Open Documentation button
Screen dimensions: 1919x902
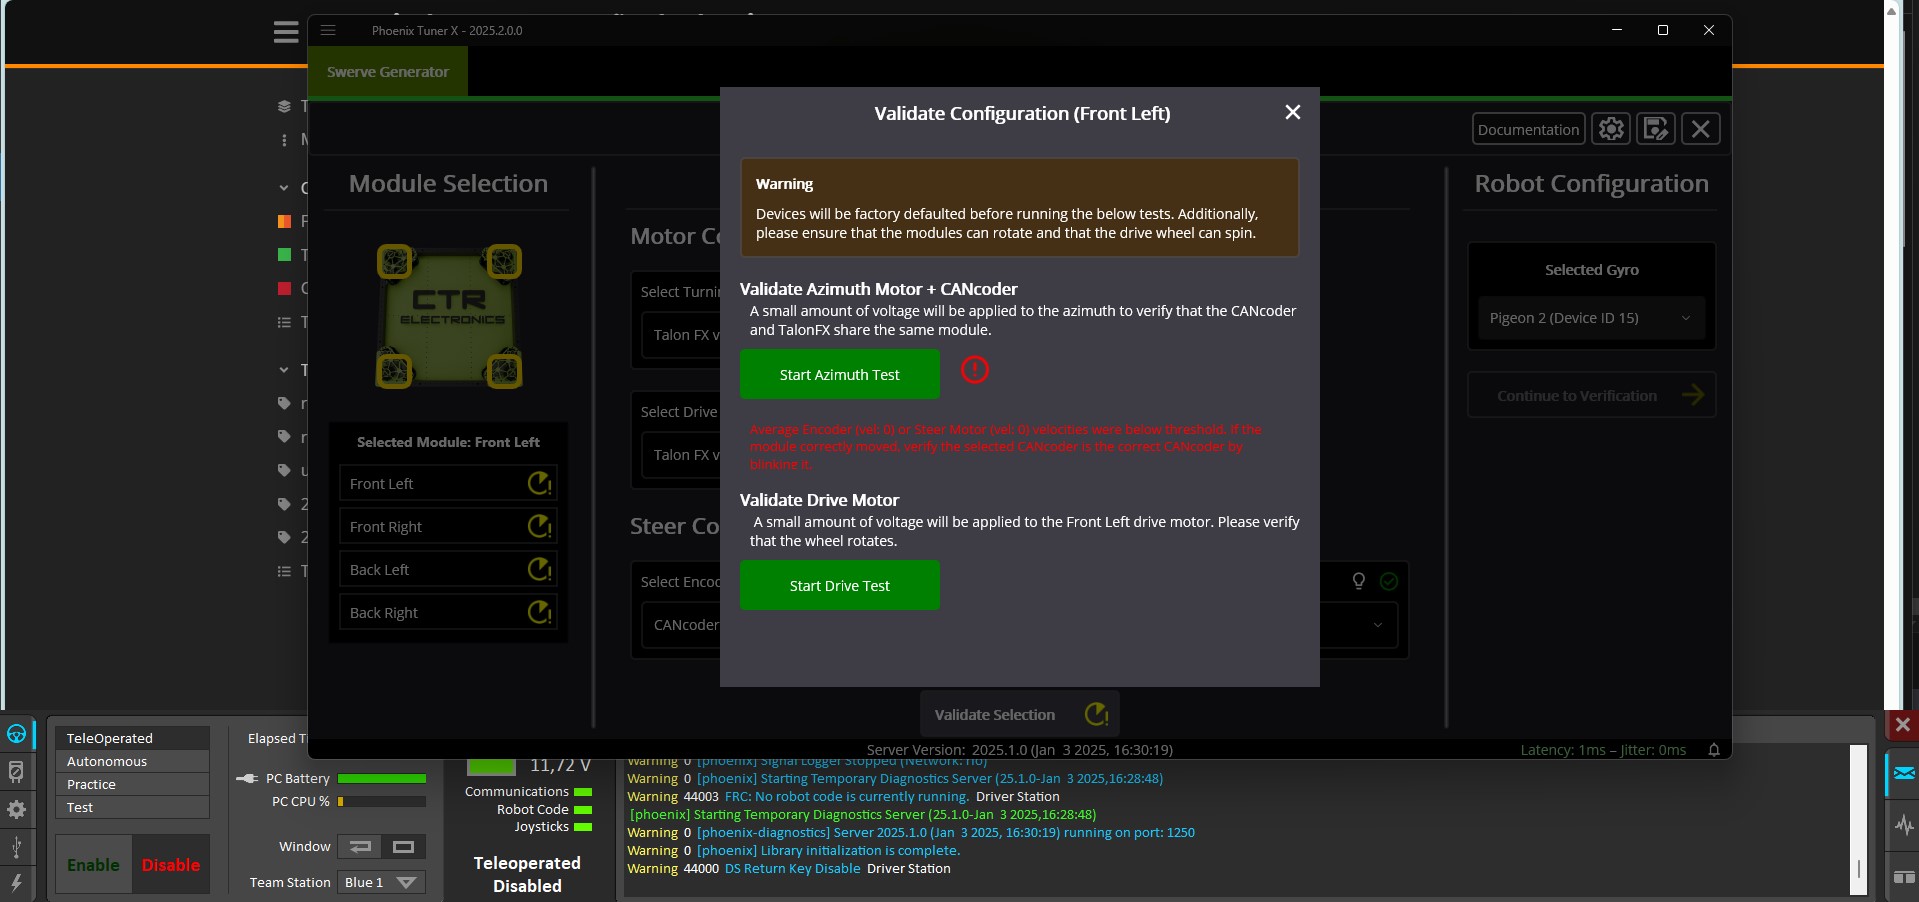tap(1528, 129)
